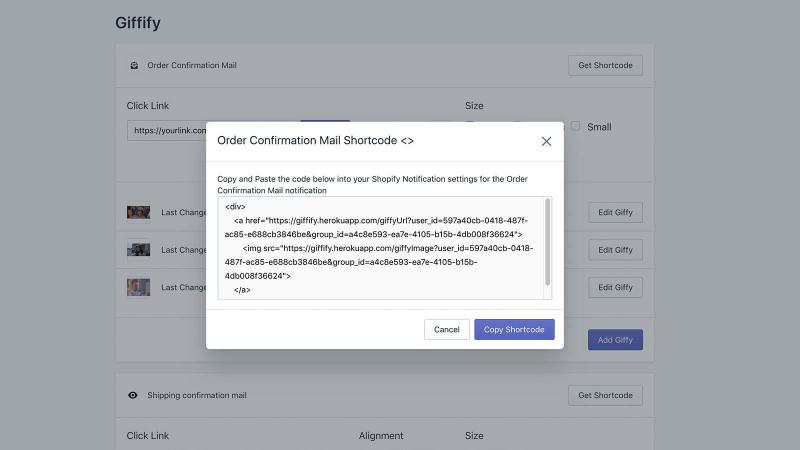This screenshot has height=450, width=800.
Task: Click the Order Confirmation Mail Shortcode title
Action: (315, 140)
